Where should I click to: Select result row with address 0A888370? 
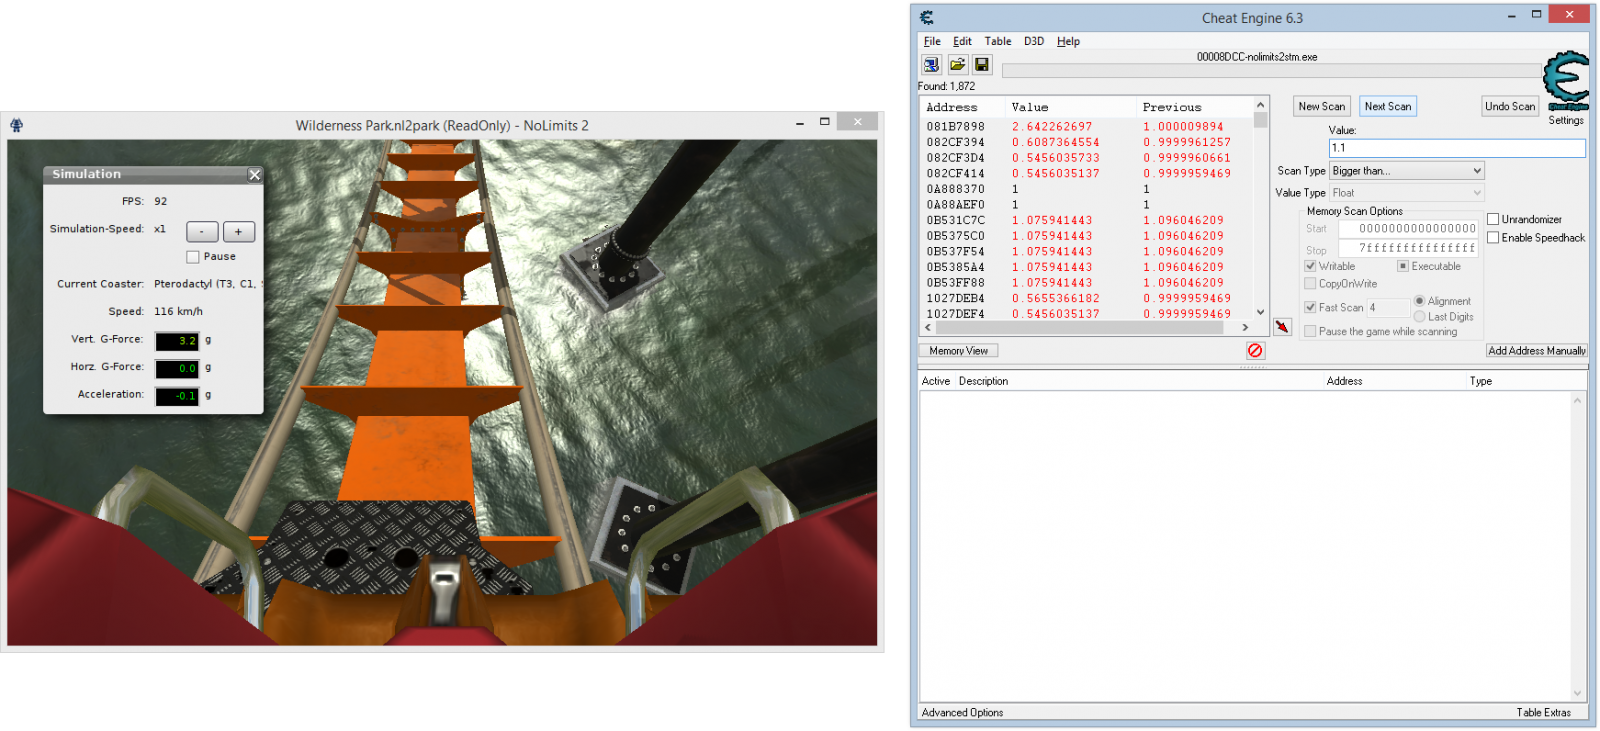1086,189
